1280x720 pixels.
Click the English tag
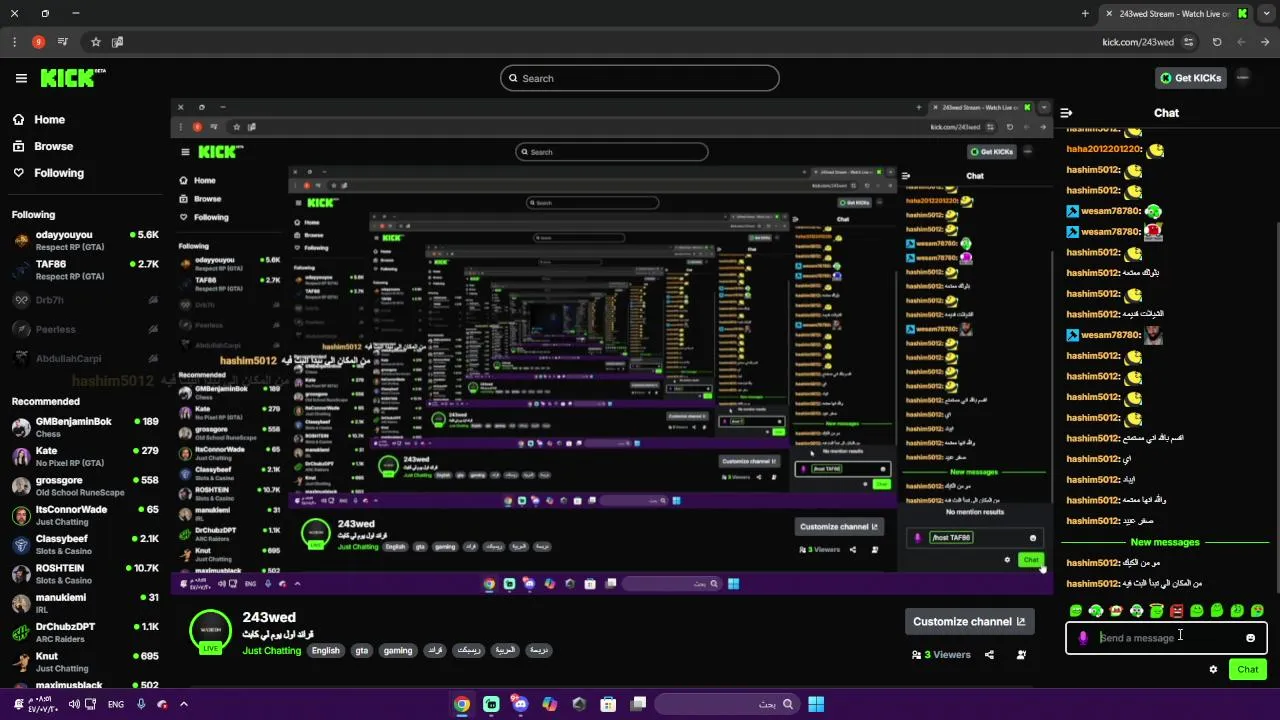point(326,651)
